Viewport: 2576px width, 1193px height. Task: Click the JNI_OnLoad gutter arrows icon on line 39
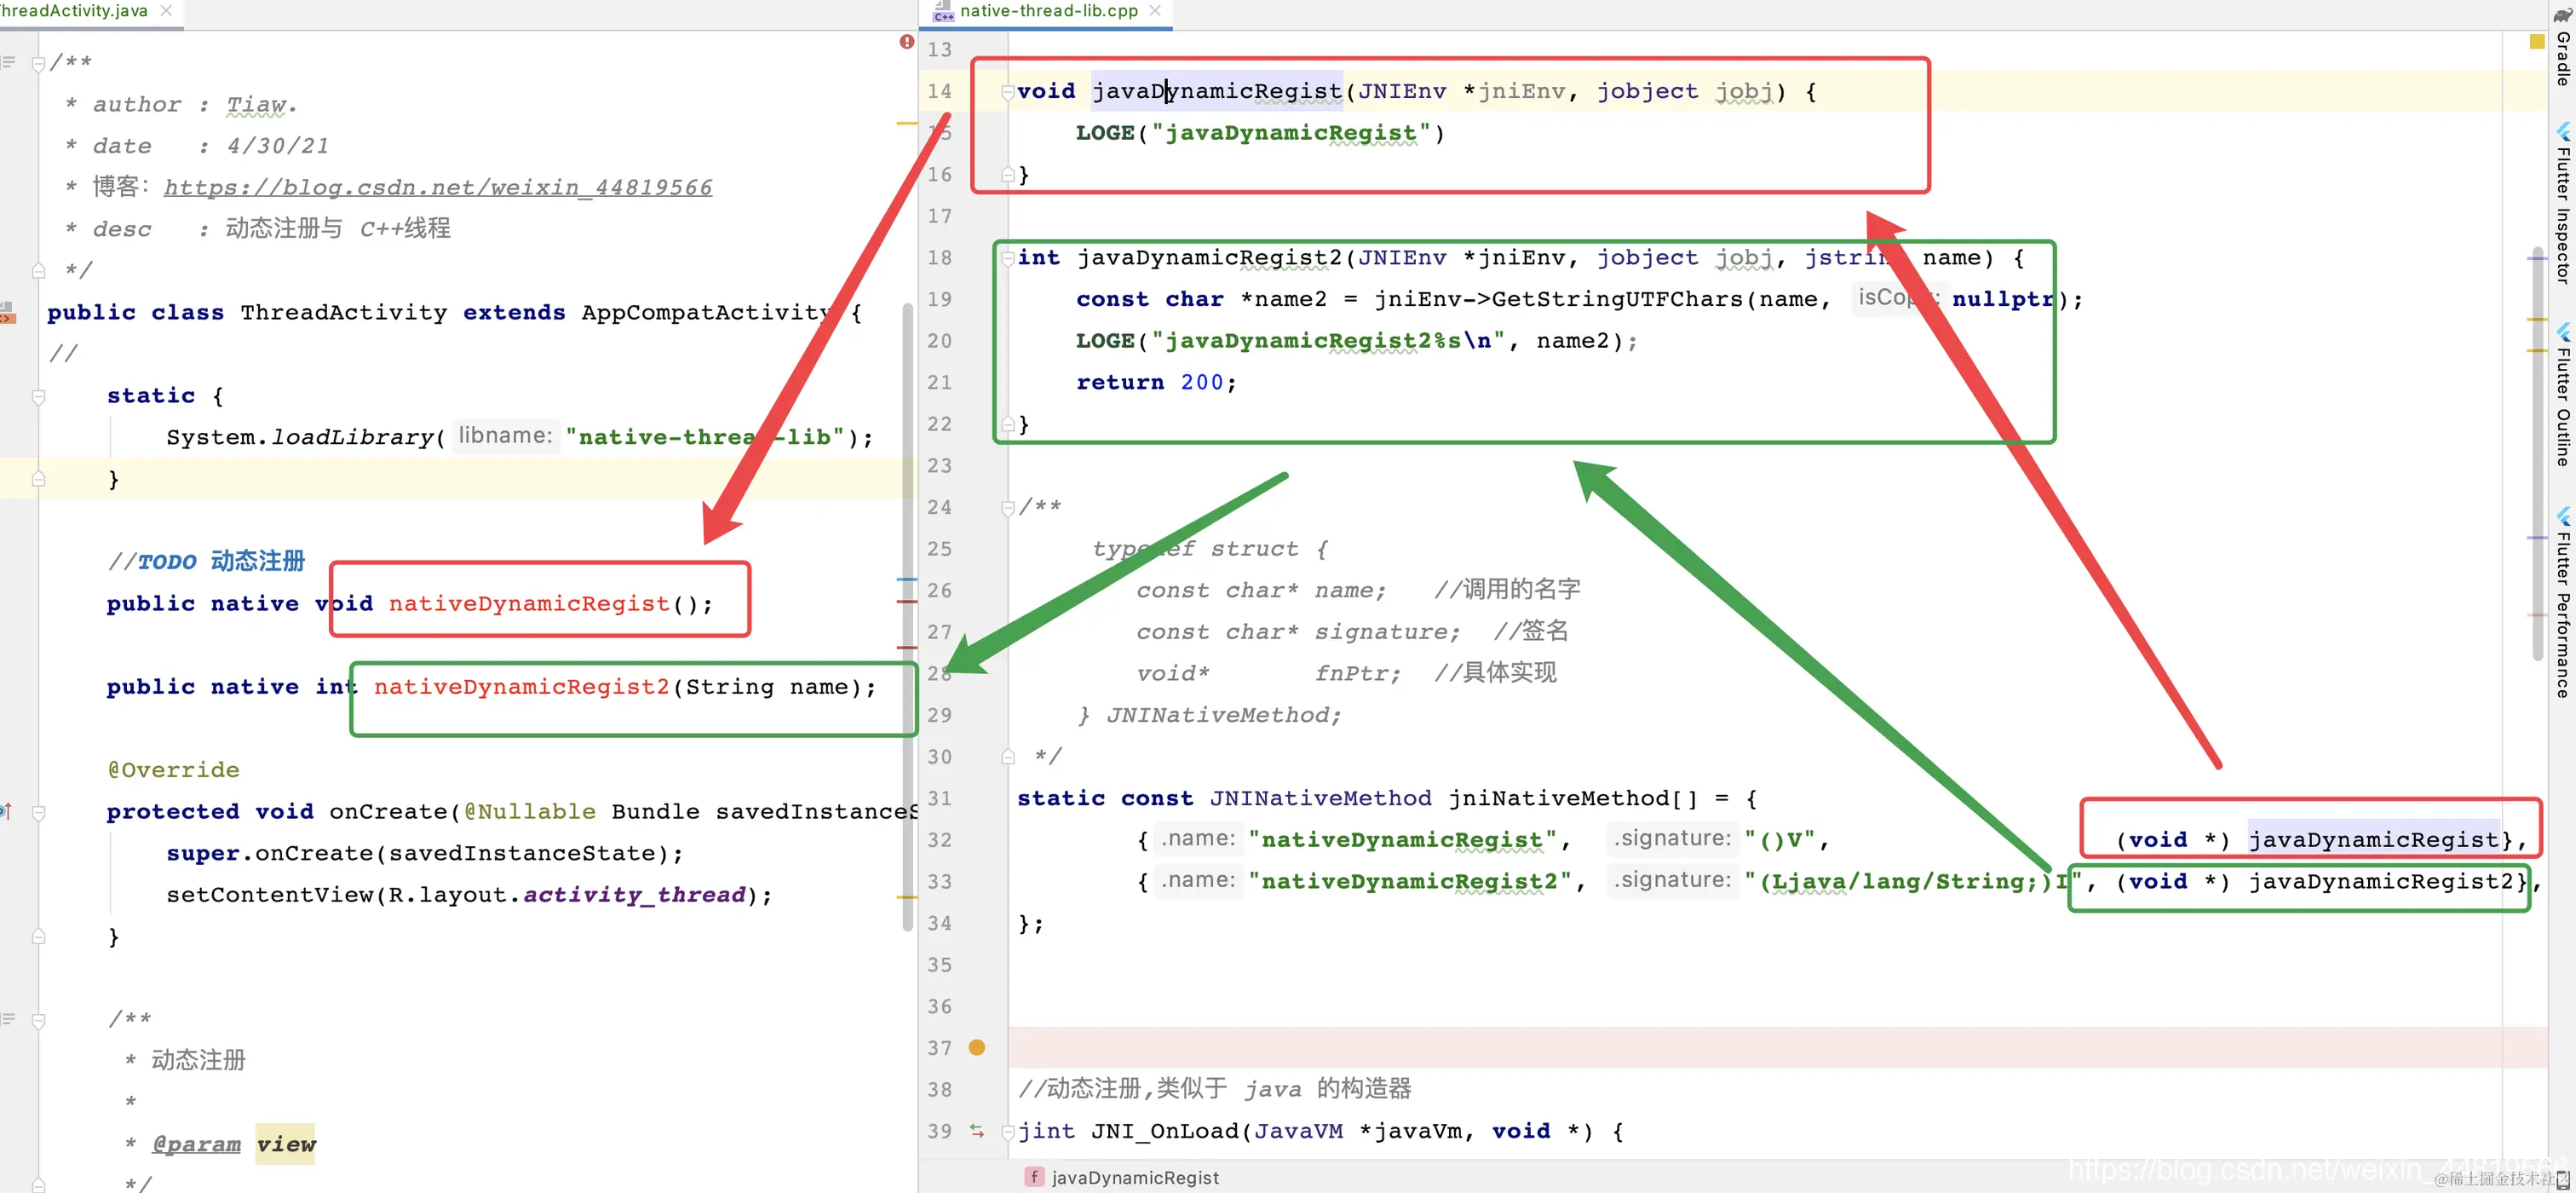977,1131
